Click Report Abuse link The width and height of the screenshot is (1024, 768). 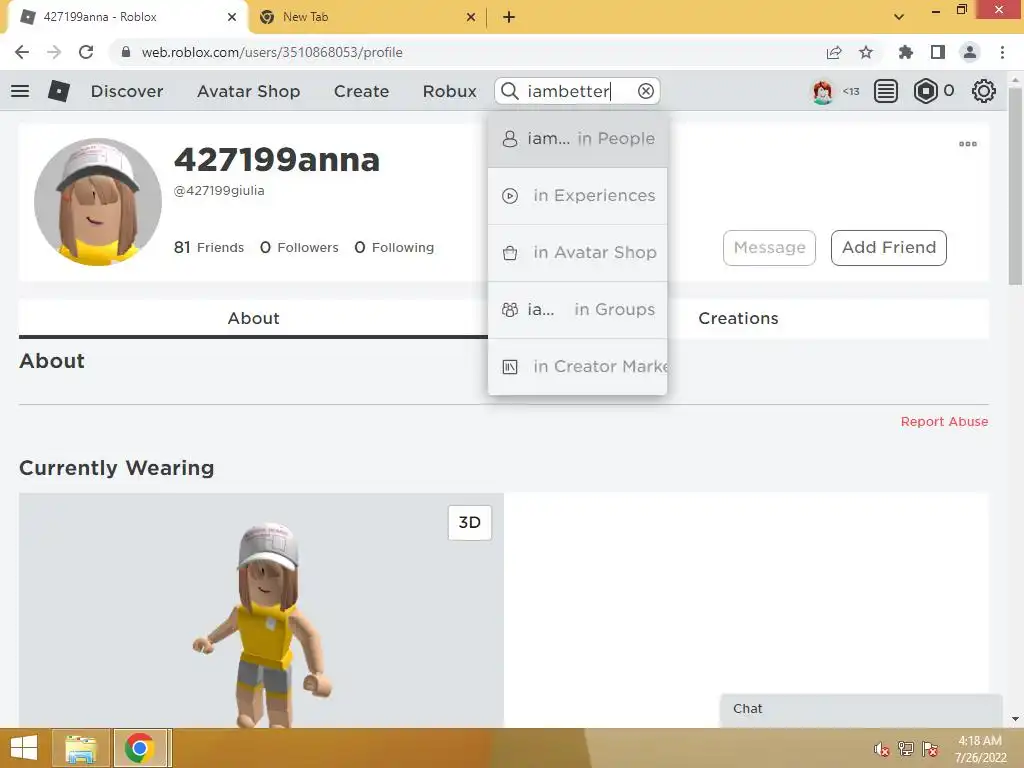[x=944, y=422]
